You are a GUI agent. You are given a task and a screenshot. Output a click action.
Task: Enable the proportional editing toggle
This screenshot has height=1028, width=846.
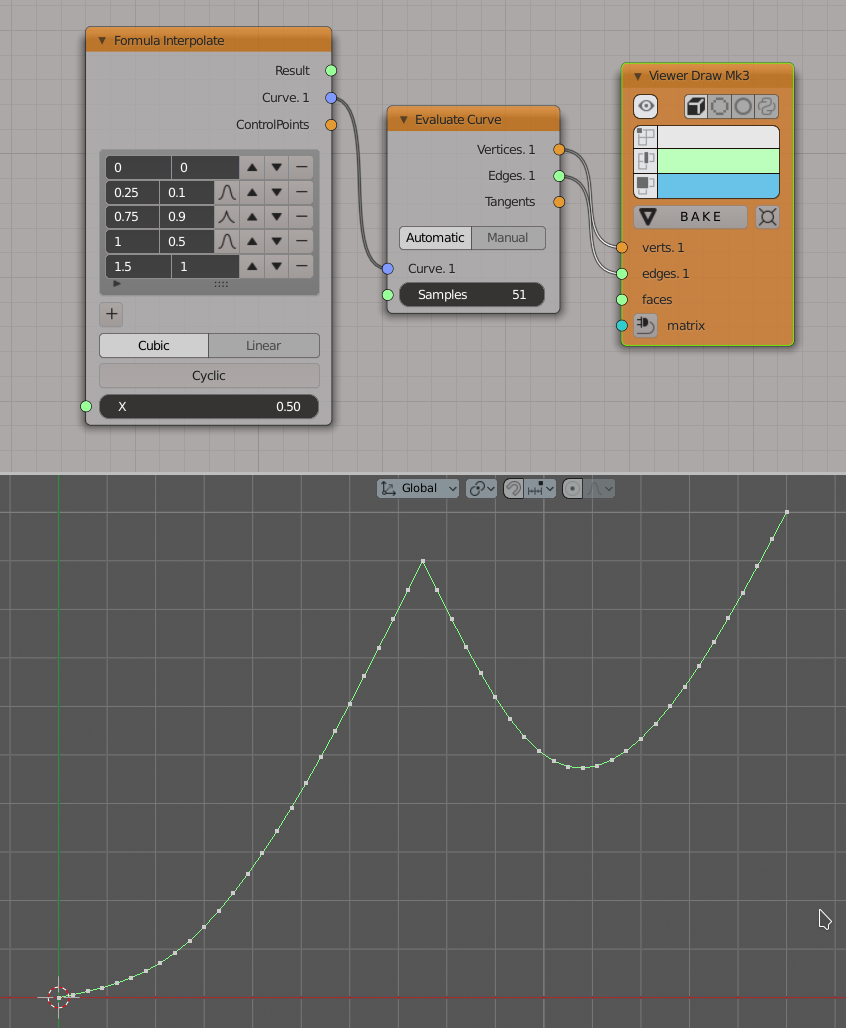coord(572,488)
